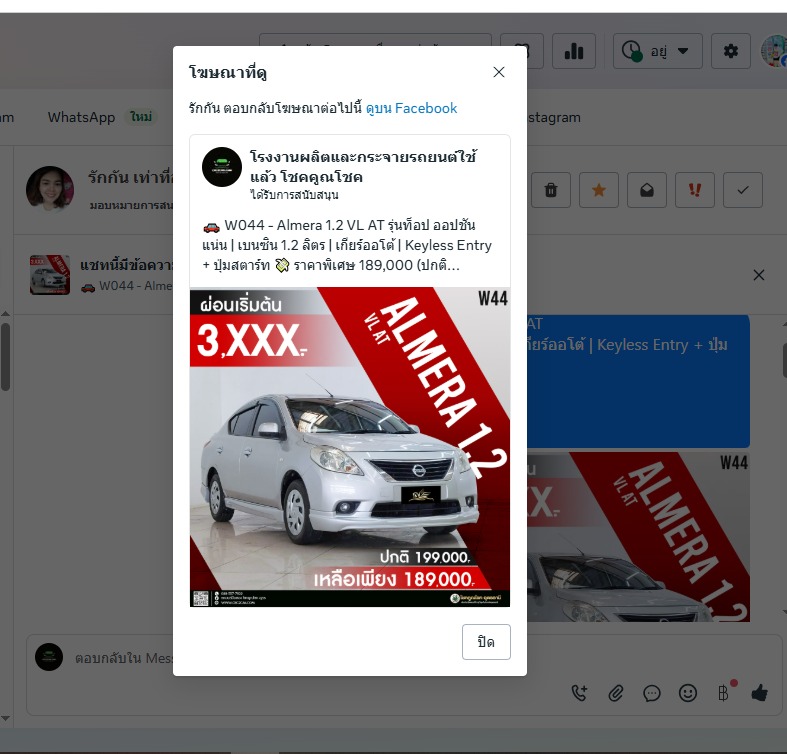Mark conversation with the star icon
This screenshot has height=754, width=787.
pos(598,190)
